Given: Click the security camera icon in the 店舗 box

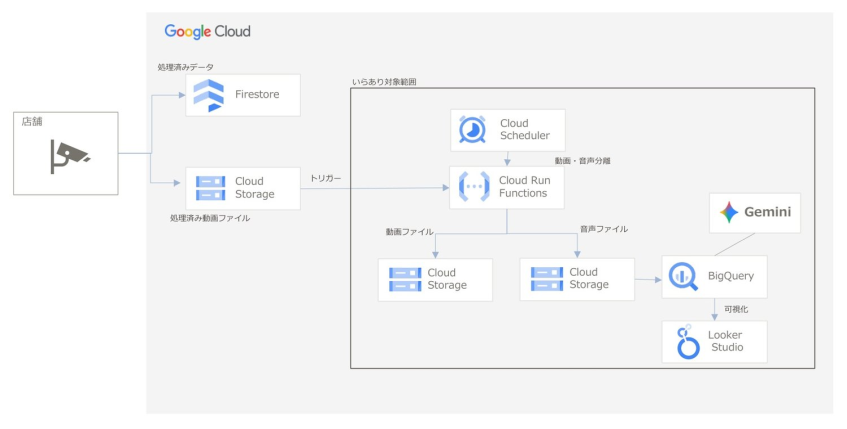Looking at the screenshot, I should coord(70,155).
